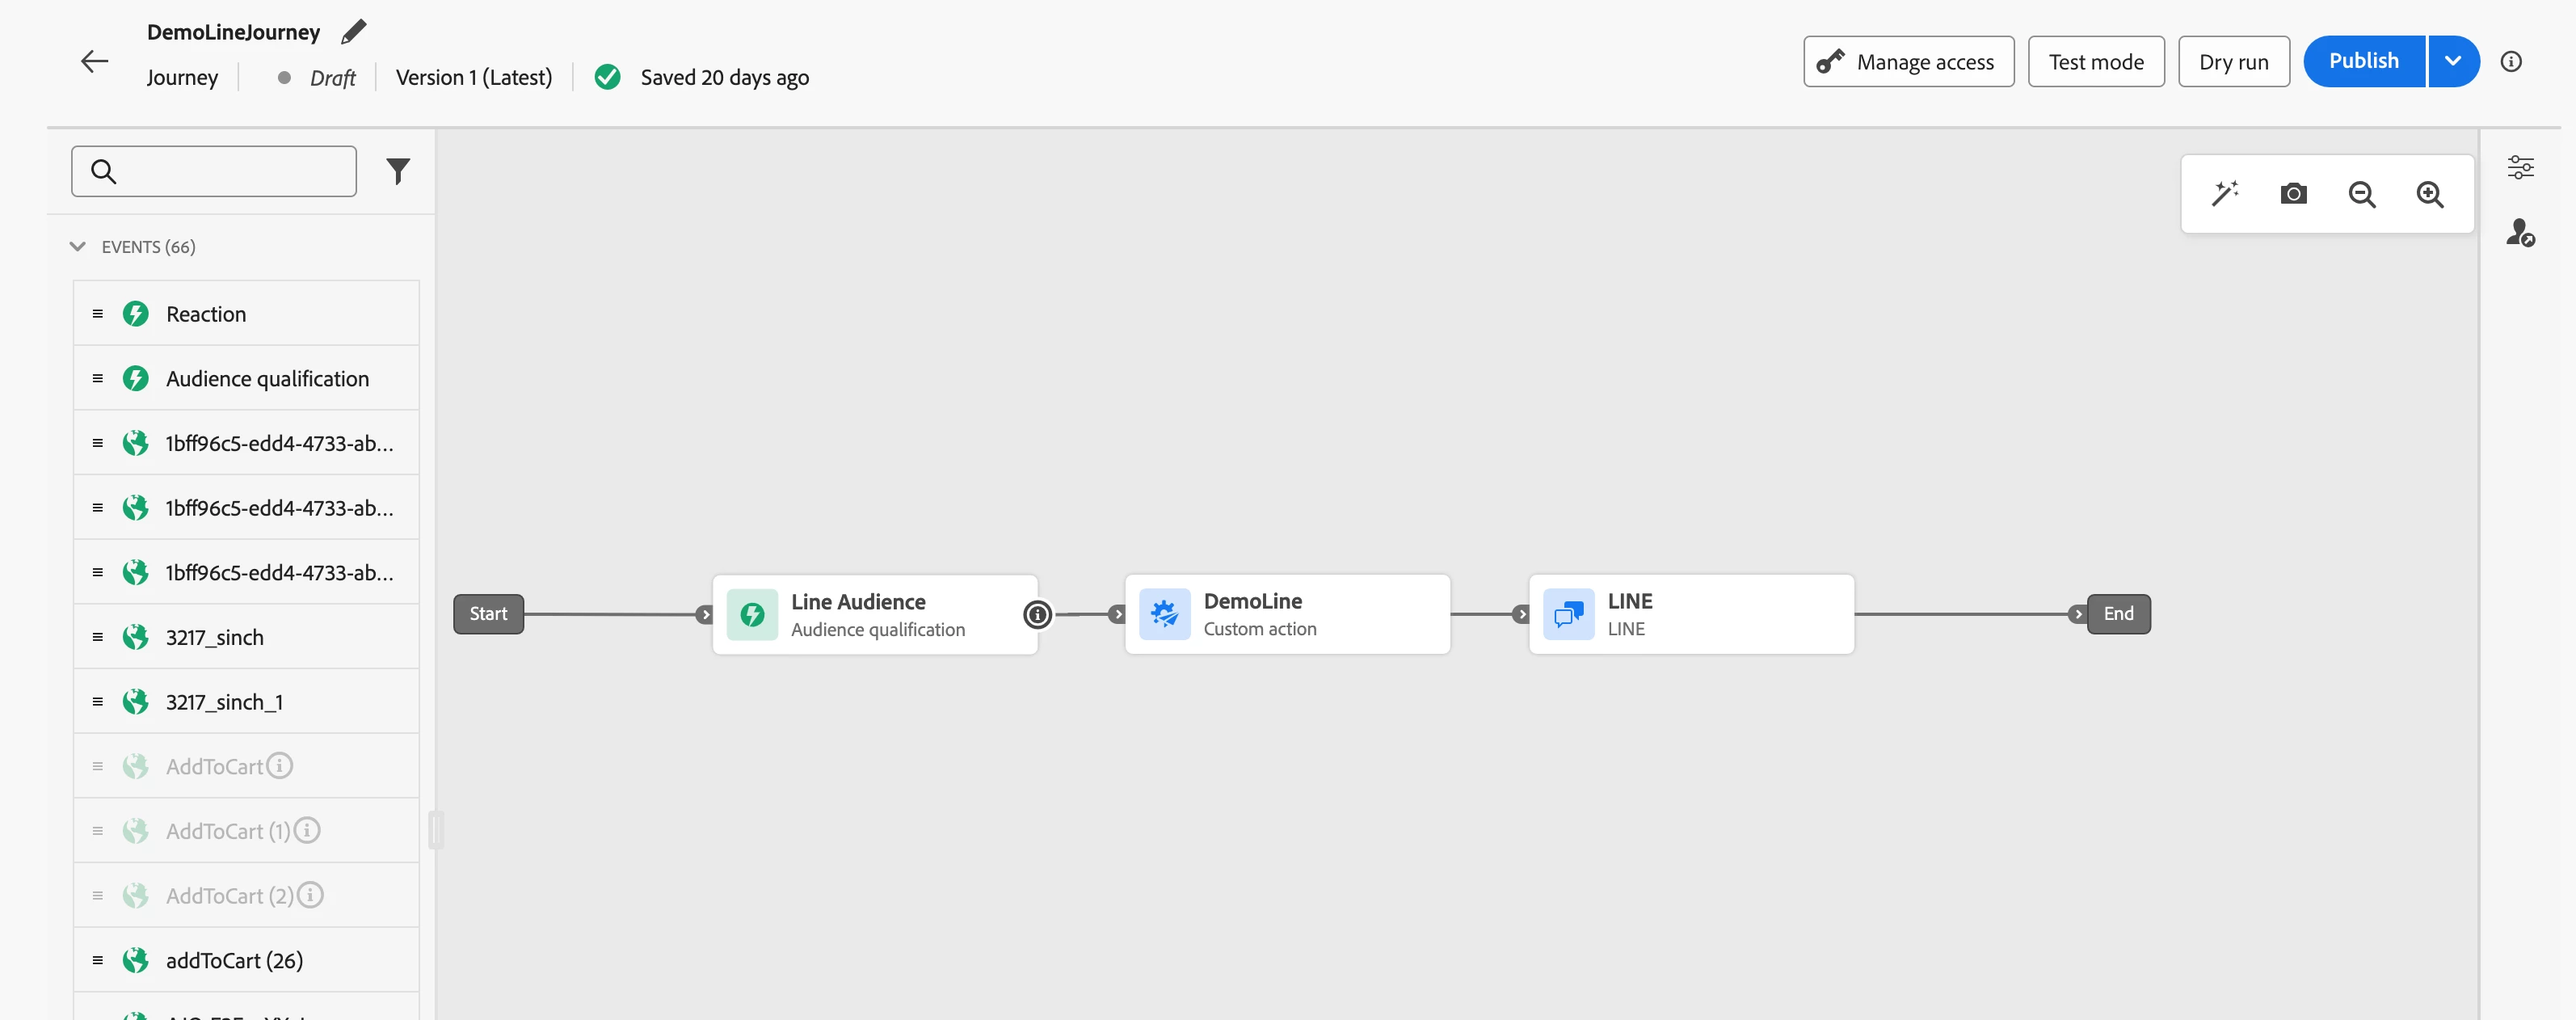Start a Dry run
The width and height of the screenshot is (2576, 1020).
tap(2233, 62)
